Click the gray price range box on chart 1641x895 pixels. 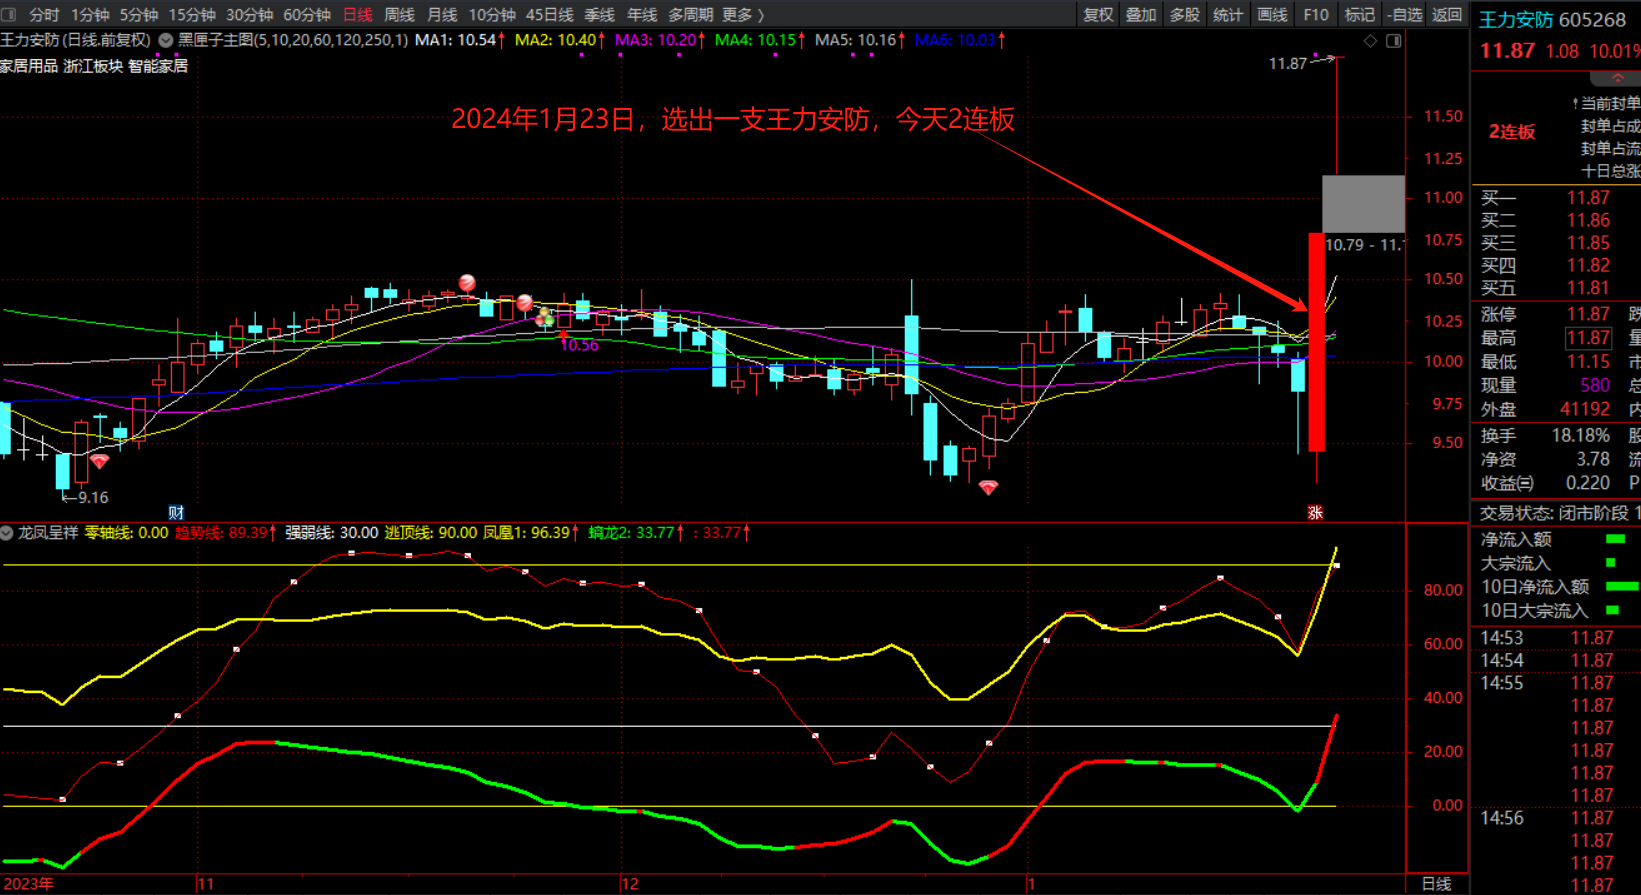(x=1363, y=204)
